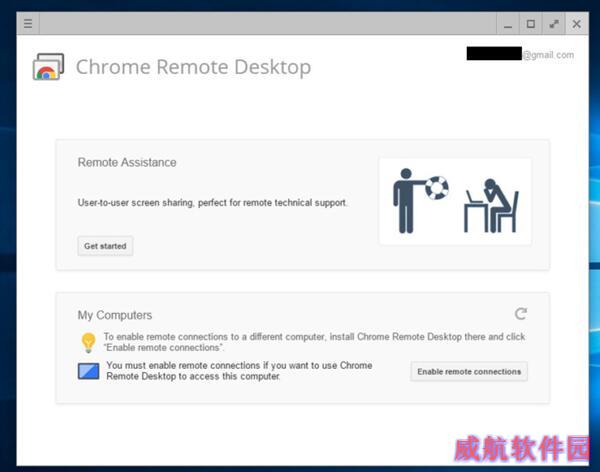Refresh the My Computers list
Viewport: 600px width, 472px height.
click(x=520, y=314)
